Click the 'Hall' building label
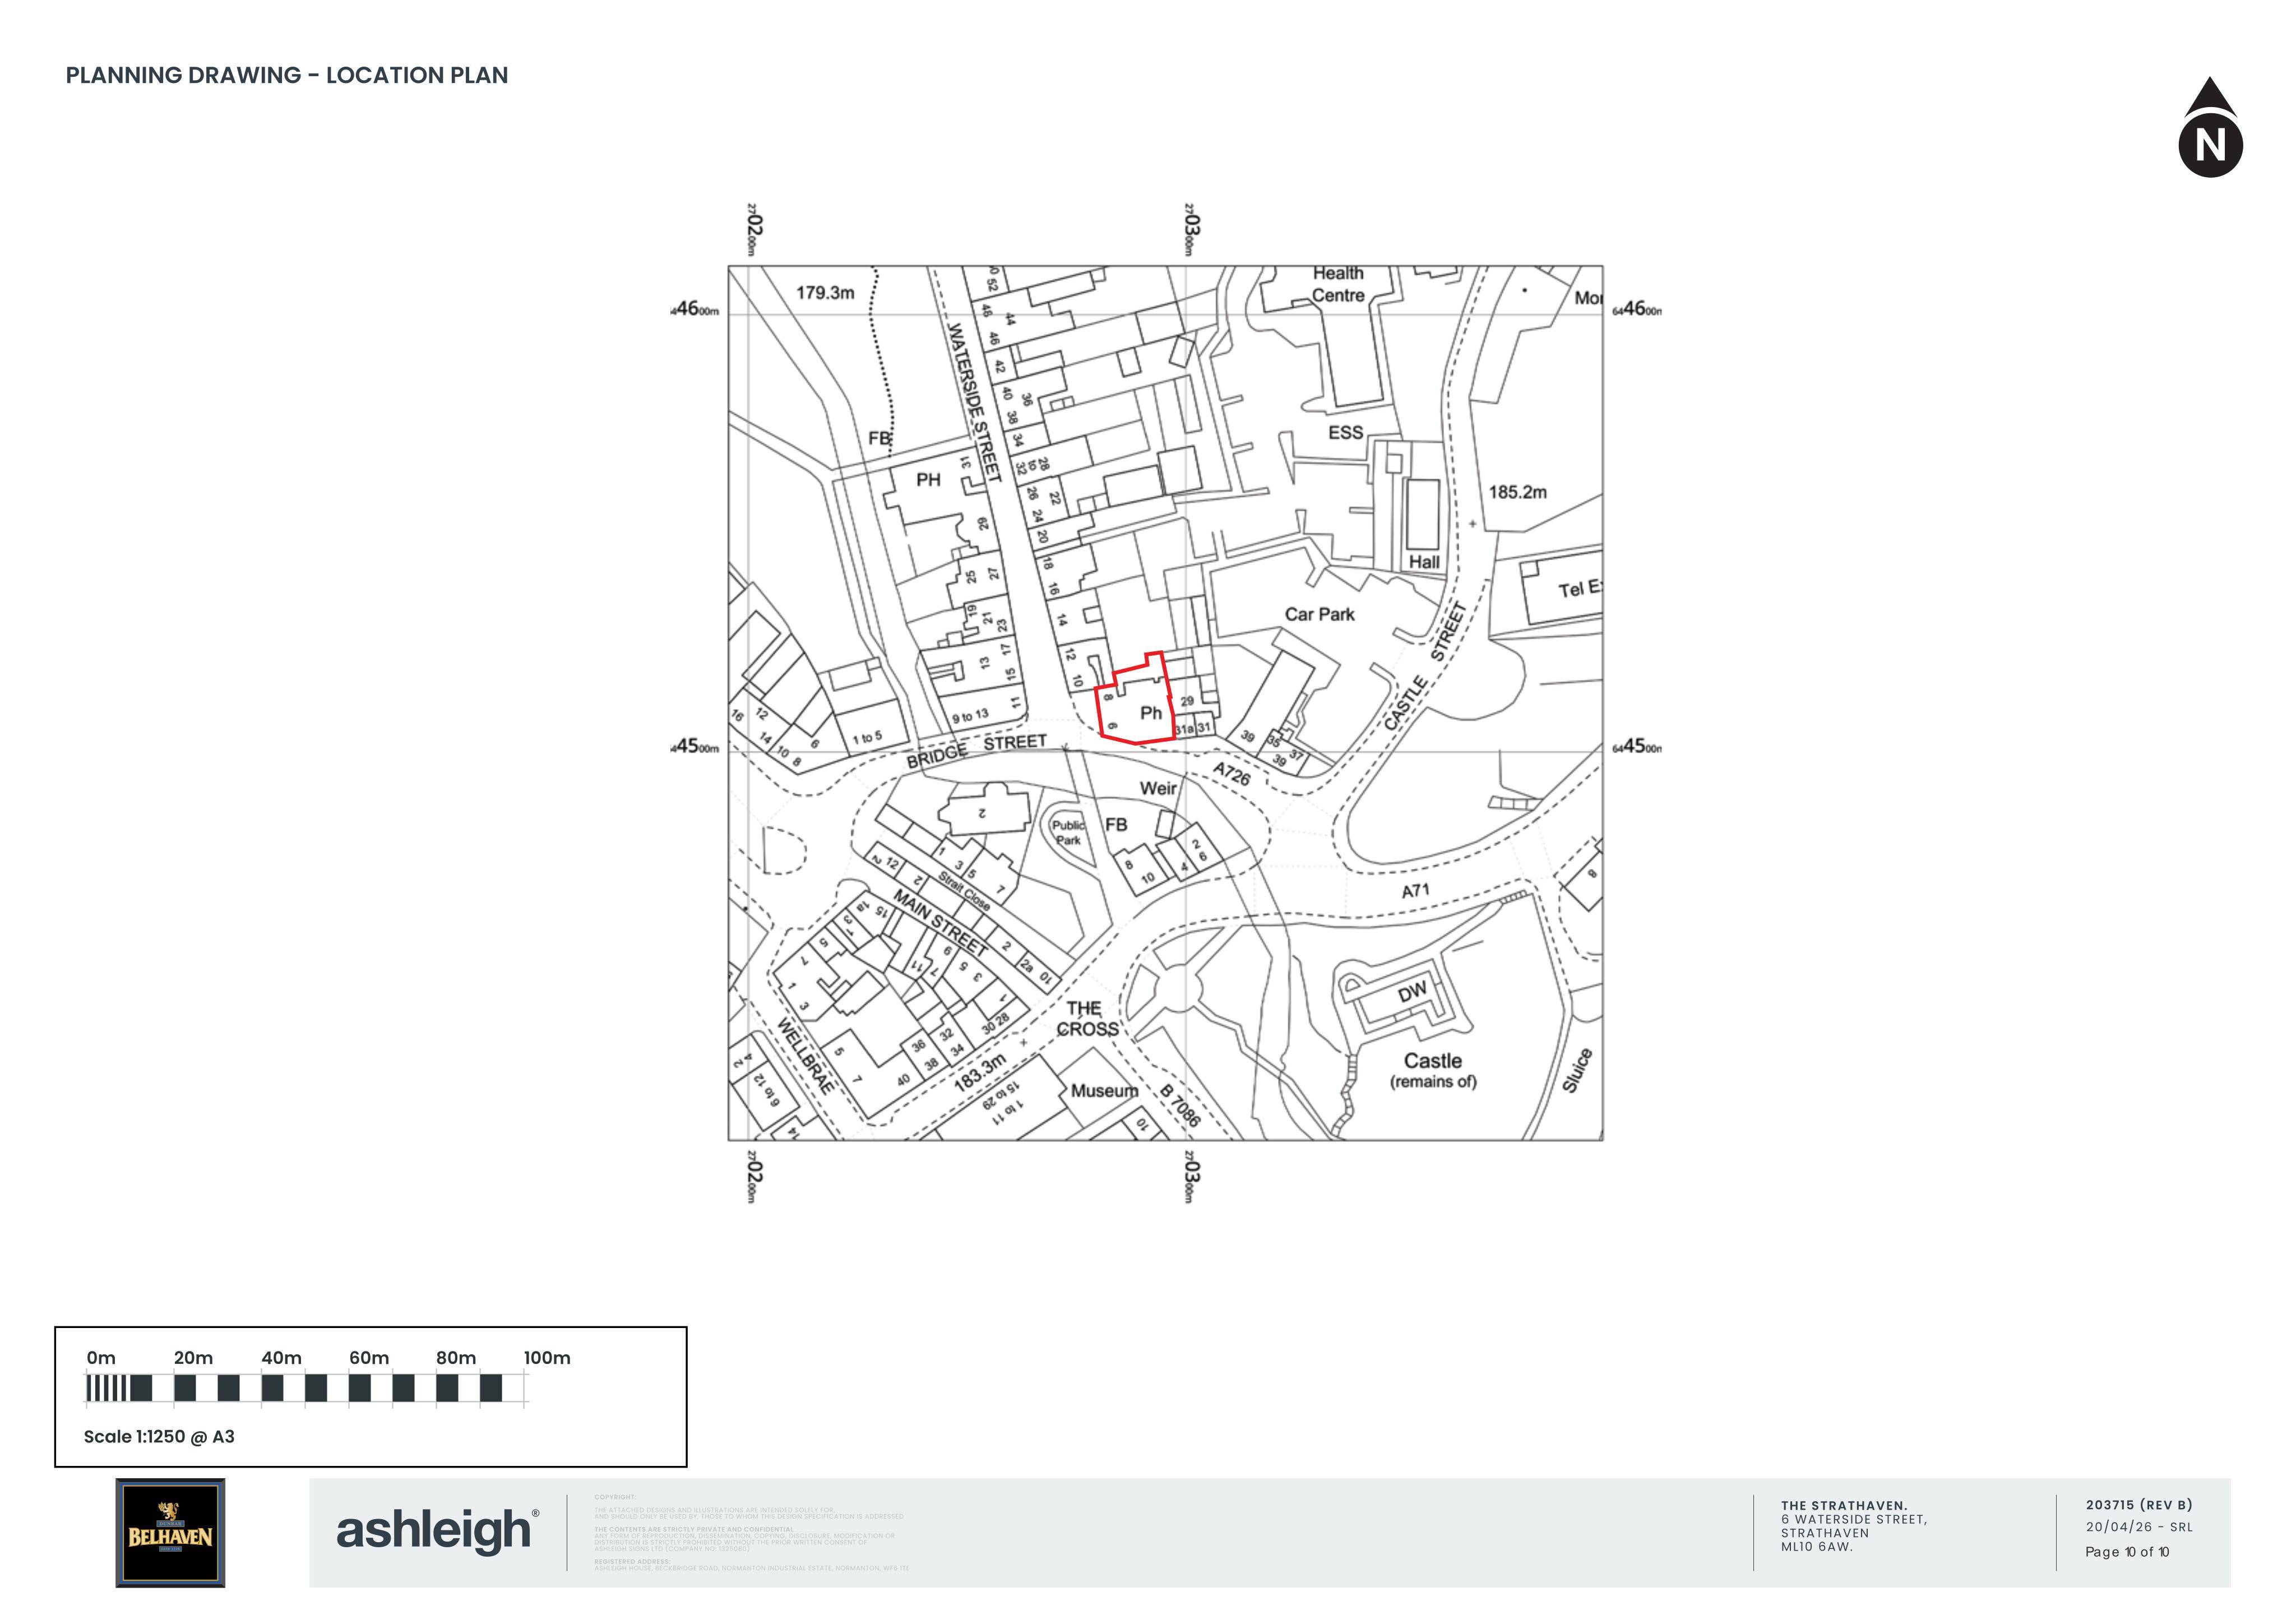Viewport: 2296px width, 1624px height. pyautogui.click(x=1424, y=562)
